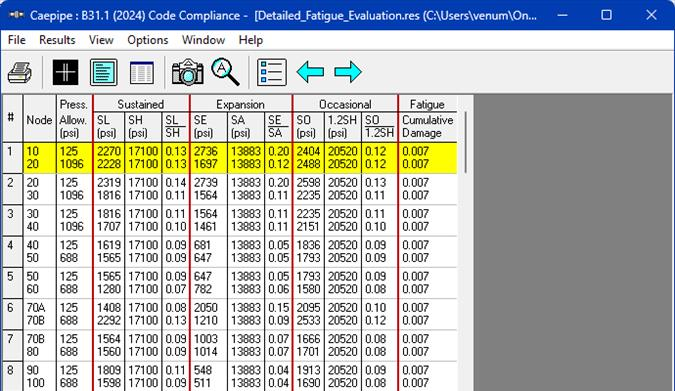The image size is (675, 391).
Task: Open the results list selector icon
Action: [x=272, y=72]
